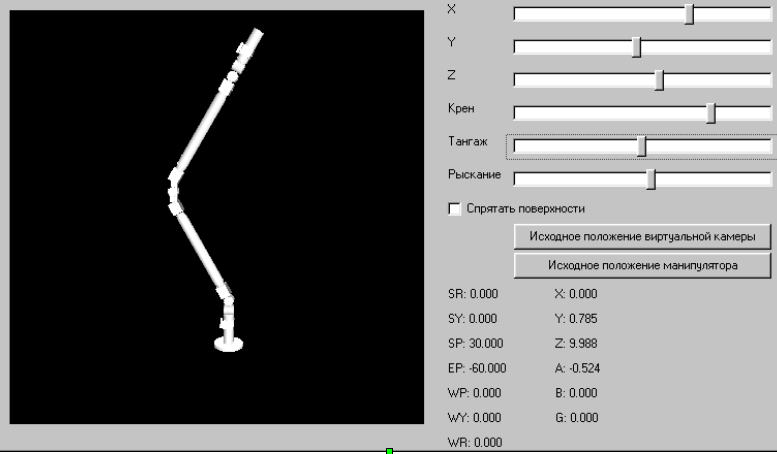Click the X: 0.000 coordinate value
The width and height of the screenshot is (777, 454).
(576, 294)
